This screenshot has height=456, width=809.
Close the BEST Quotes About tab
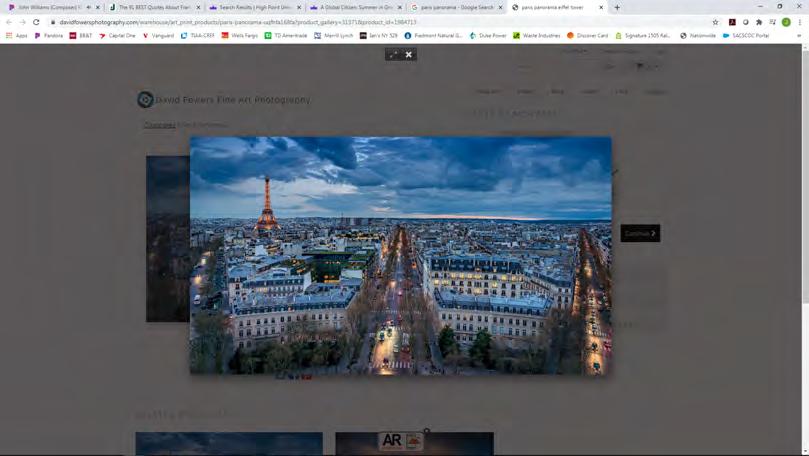198,7
